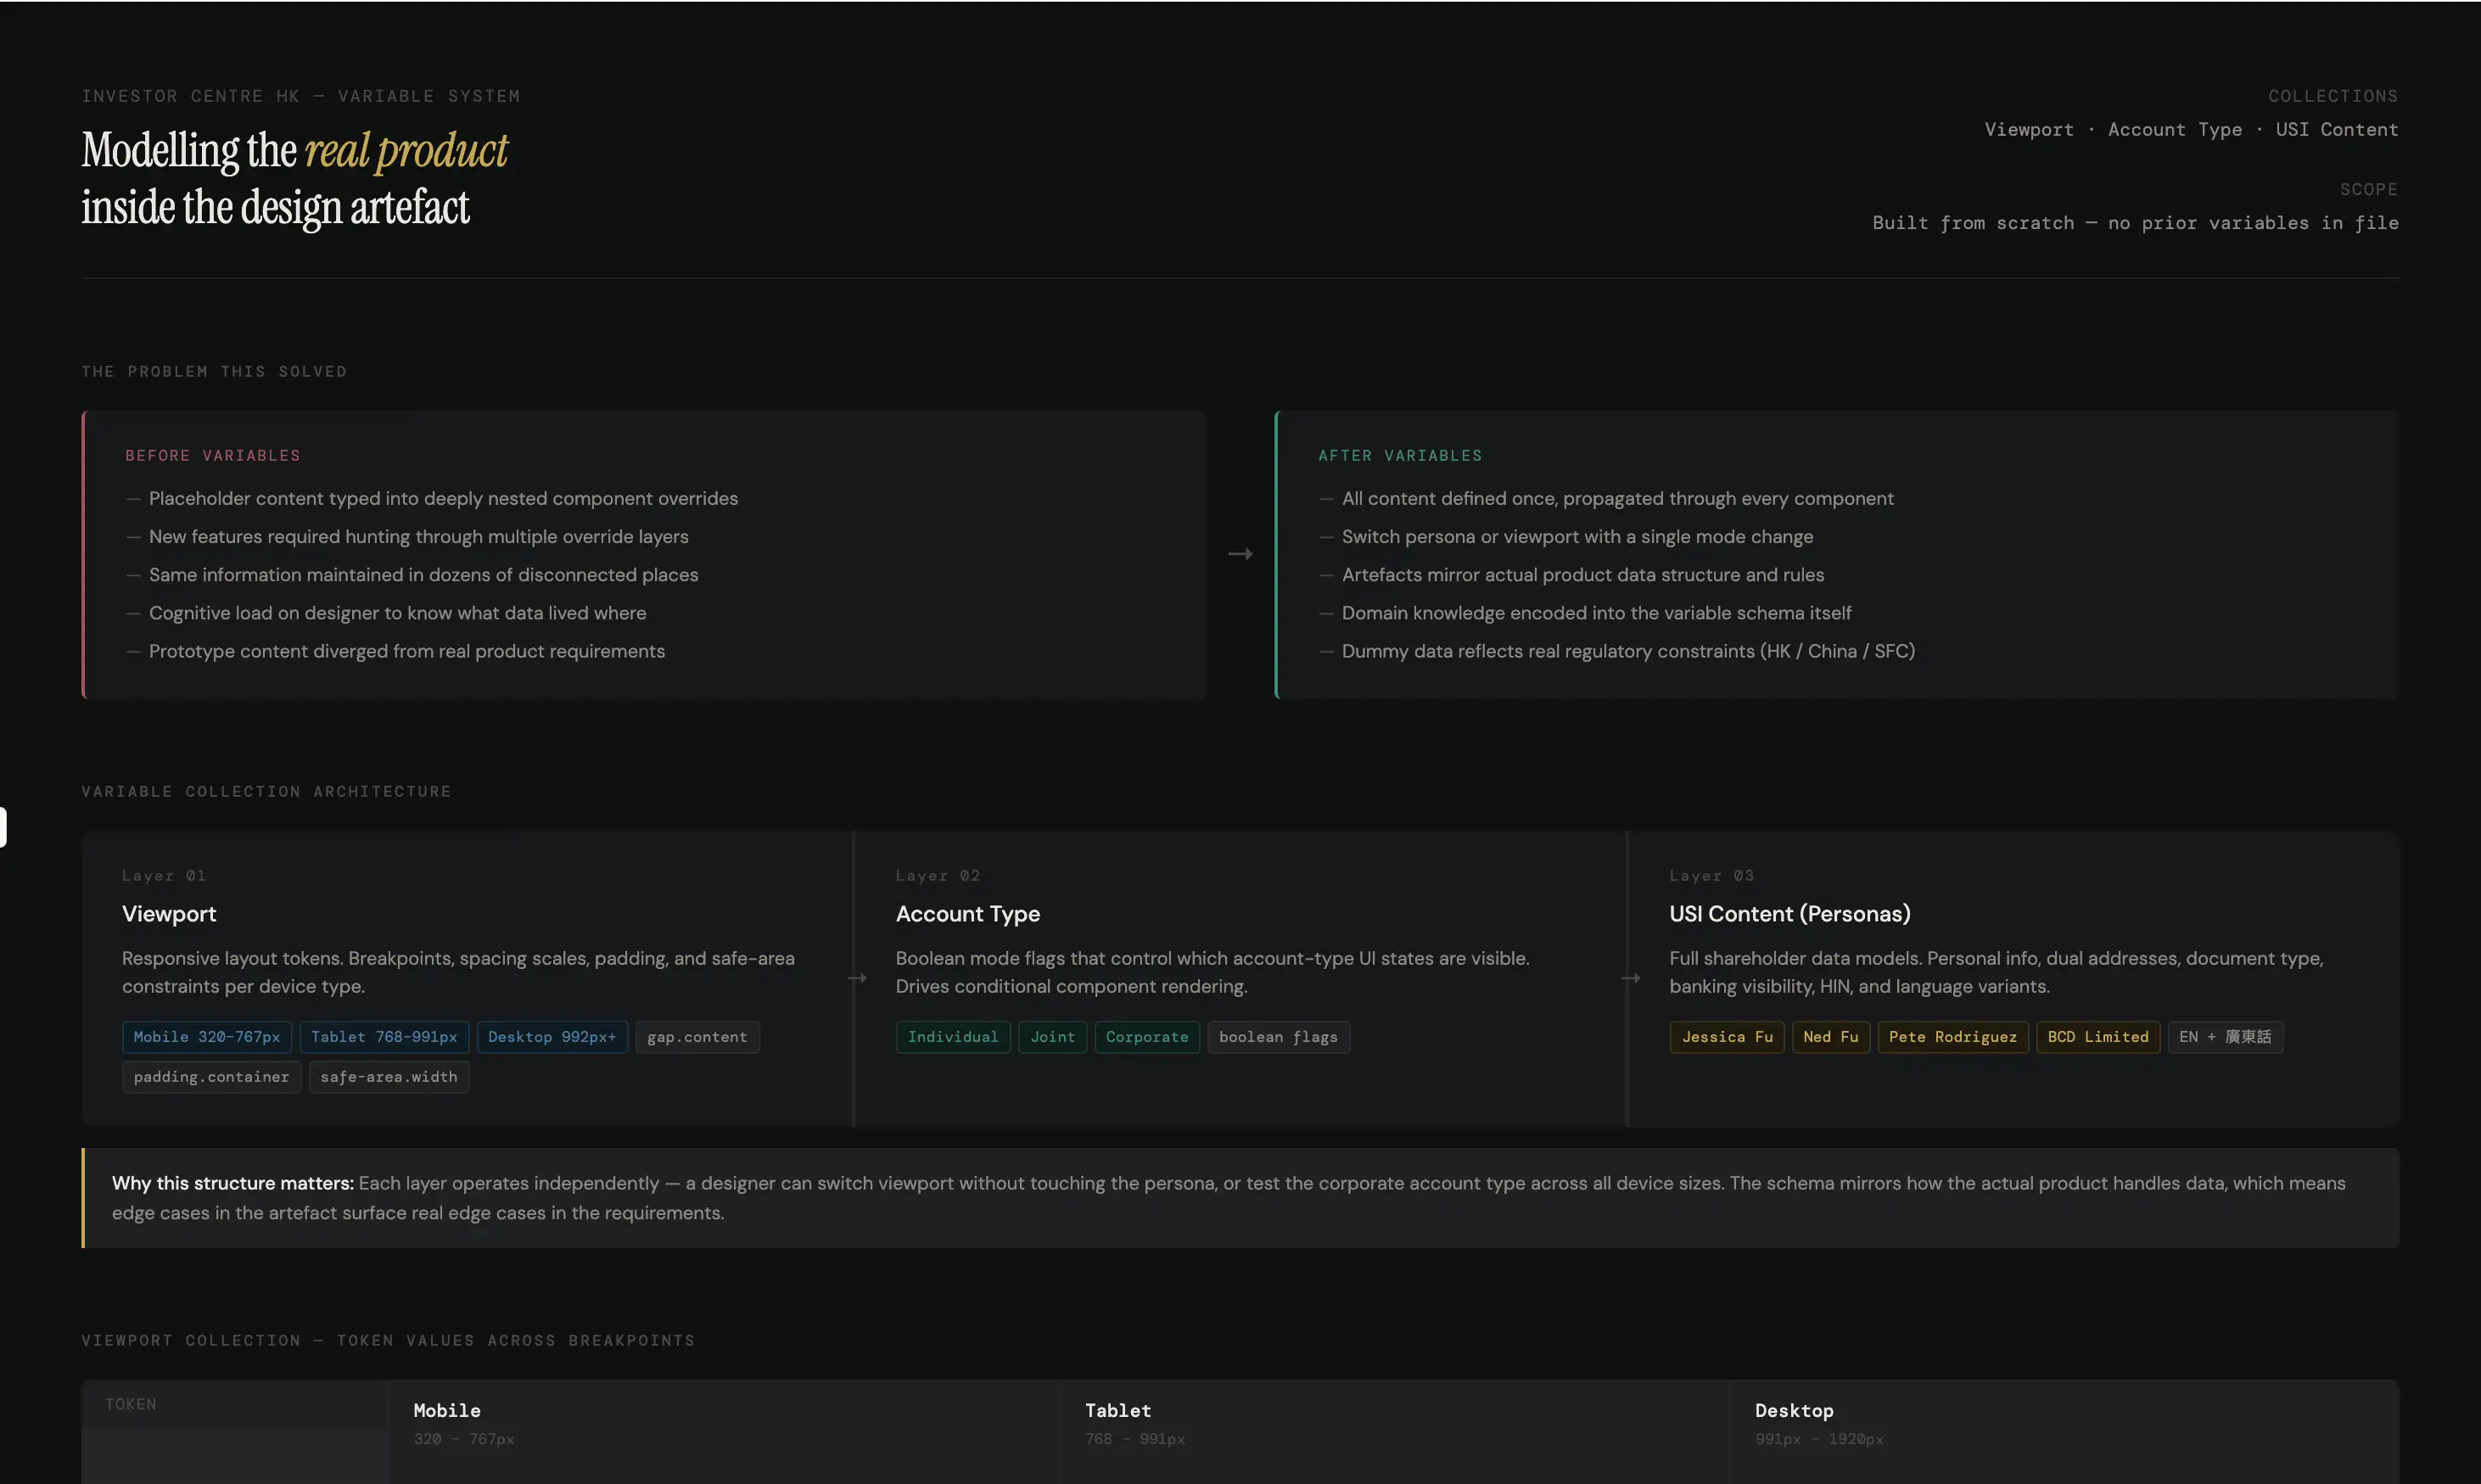Click the white handle on the left edge
This screenshot has width=2481, height=1484.
(3, 827)
